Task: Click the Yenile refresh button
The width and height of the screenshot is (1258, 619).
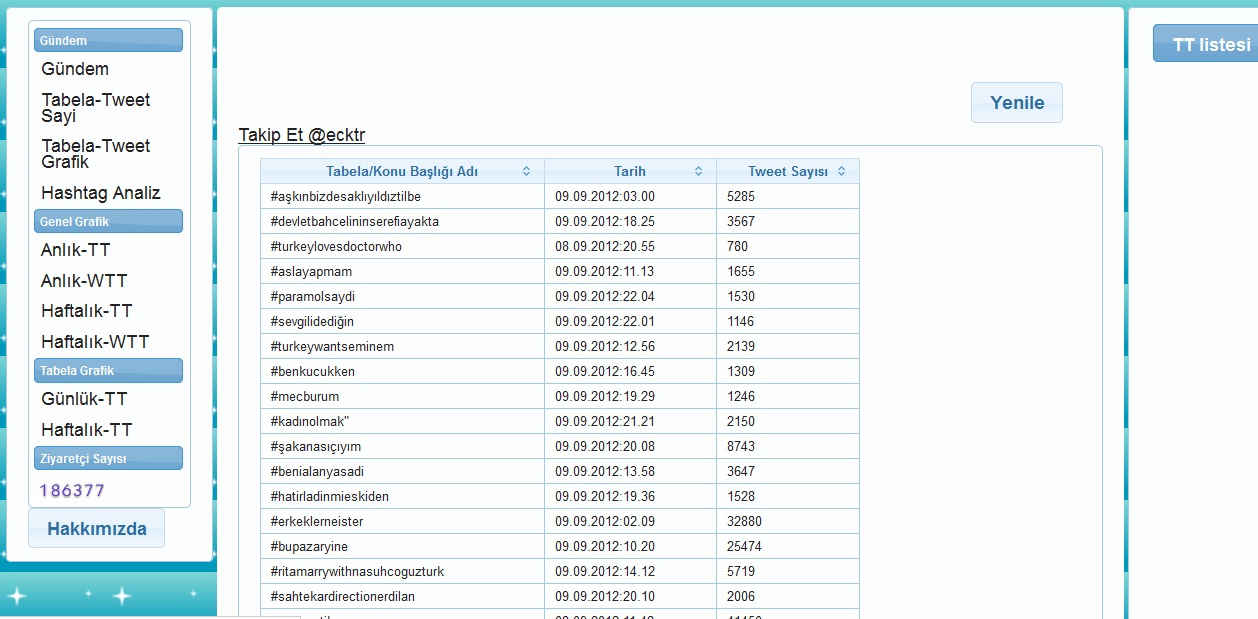Action: pos(1017,103)
